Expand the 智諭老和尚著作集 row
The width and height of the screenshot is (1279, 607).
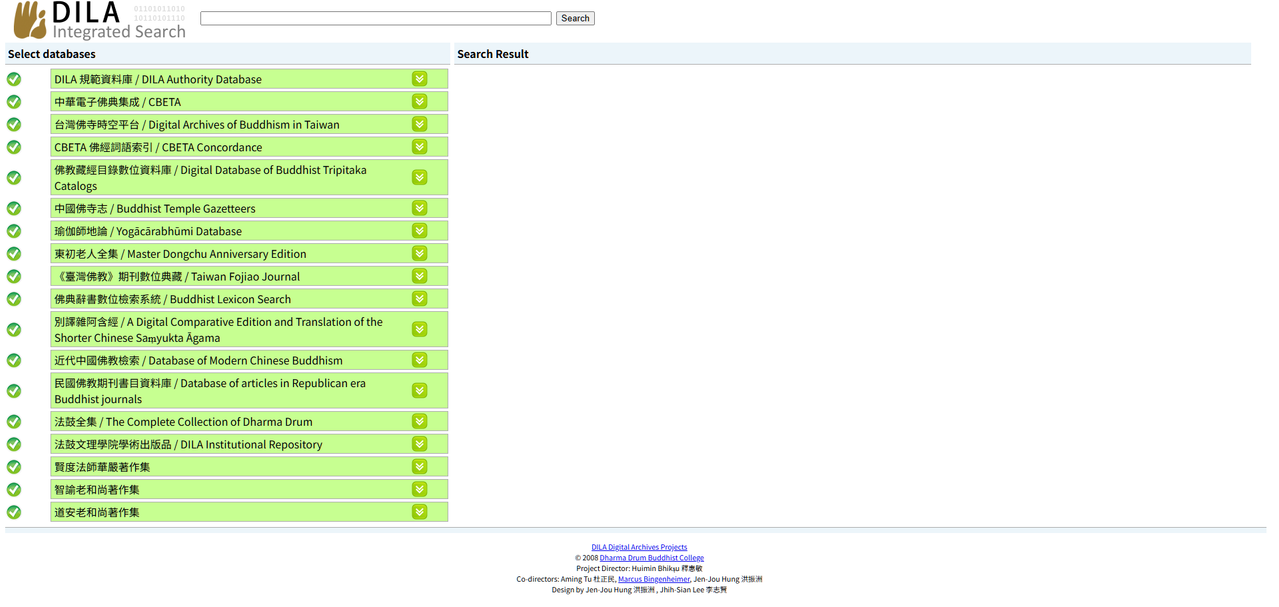click(420, 489)
